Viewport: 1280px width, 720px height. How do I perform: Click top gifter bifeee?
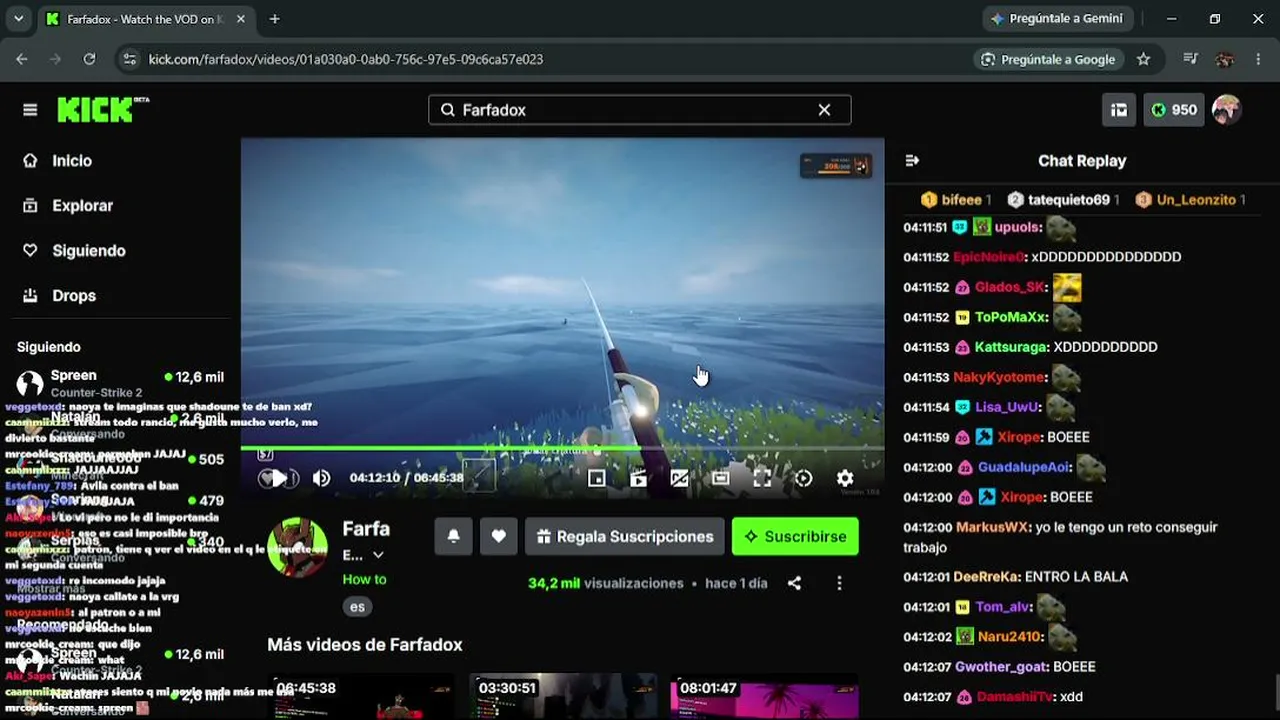pos(955,200)
